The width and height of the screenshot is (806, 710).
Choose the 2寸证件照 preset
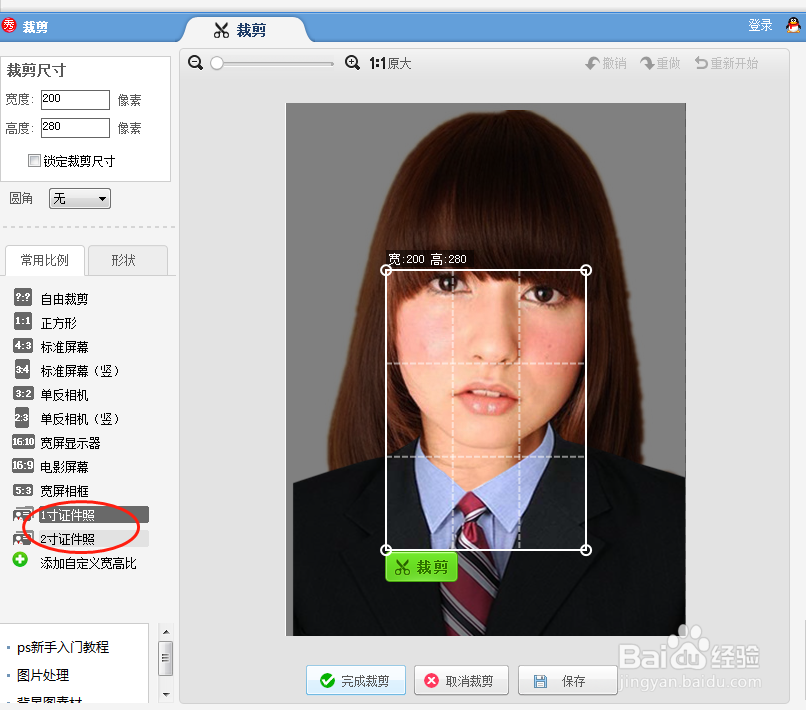[x=94, y=539]
